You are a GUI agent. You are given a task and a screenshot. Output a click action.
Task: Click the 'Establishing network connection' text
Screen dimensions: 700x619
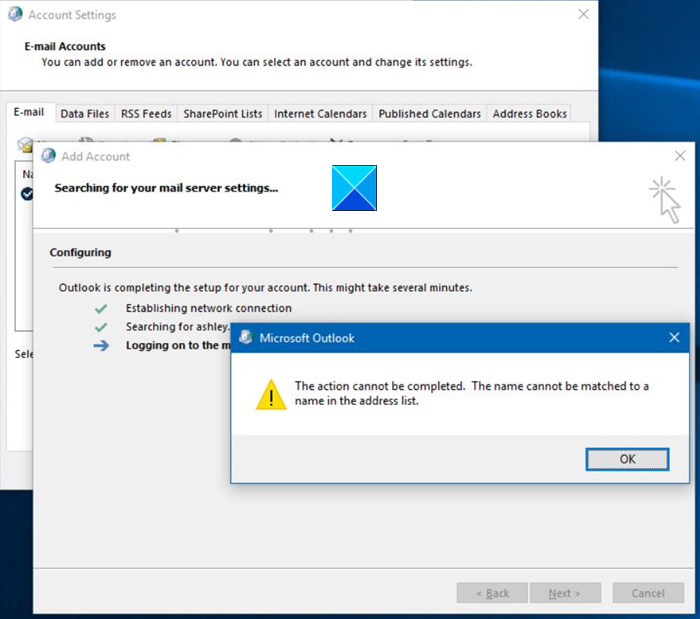pyautogui.click(x=208, y=308)
